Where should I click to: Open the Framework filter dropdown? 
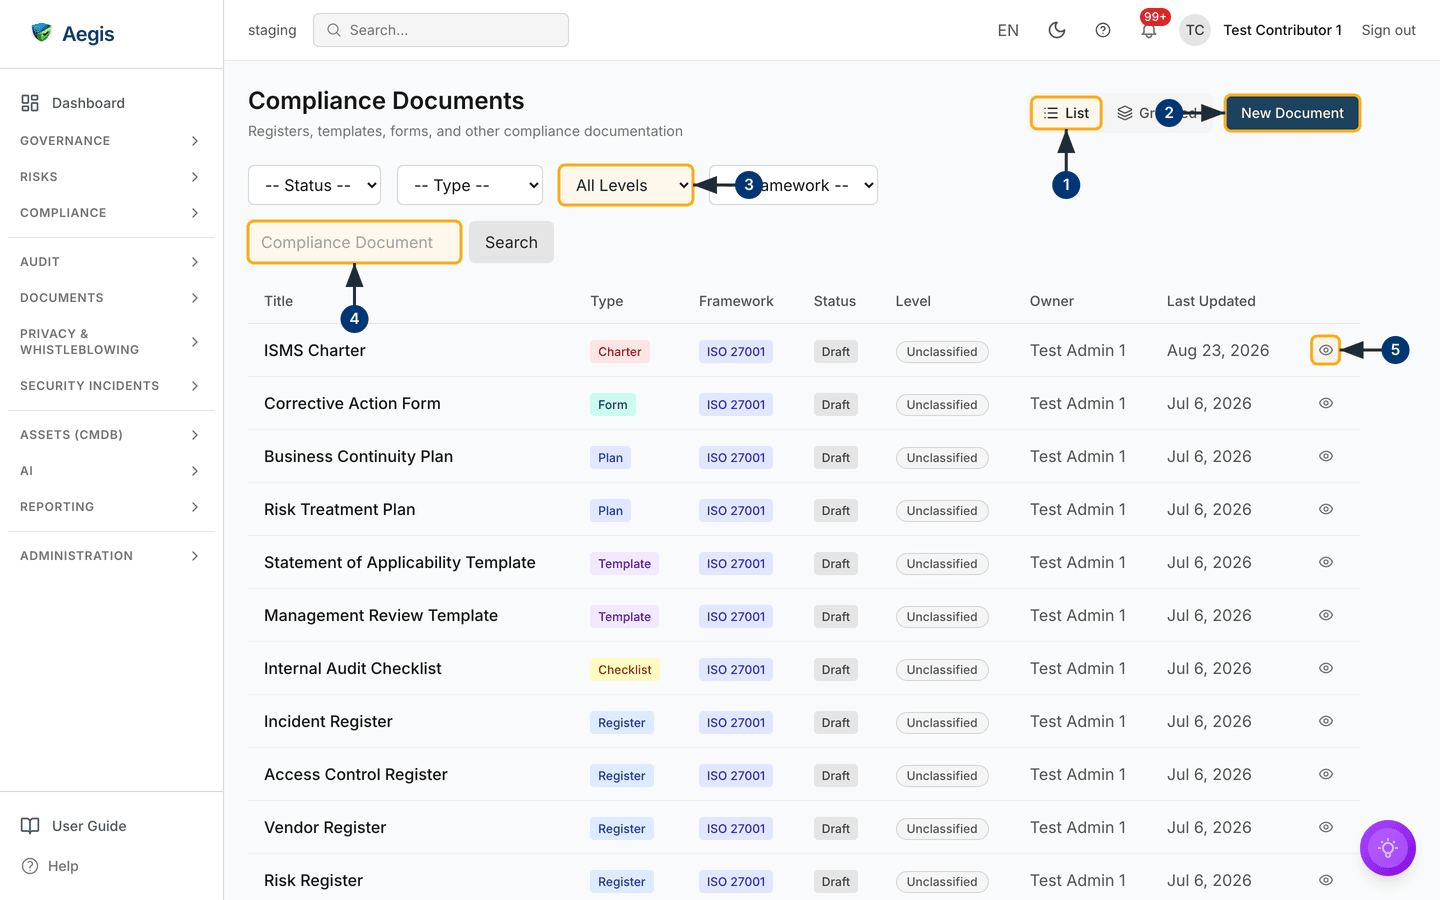point(793,185)
